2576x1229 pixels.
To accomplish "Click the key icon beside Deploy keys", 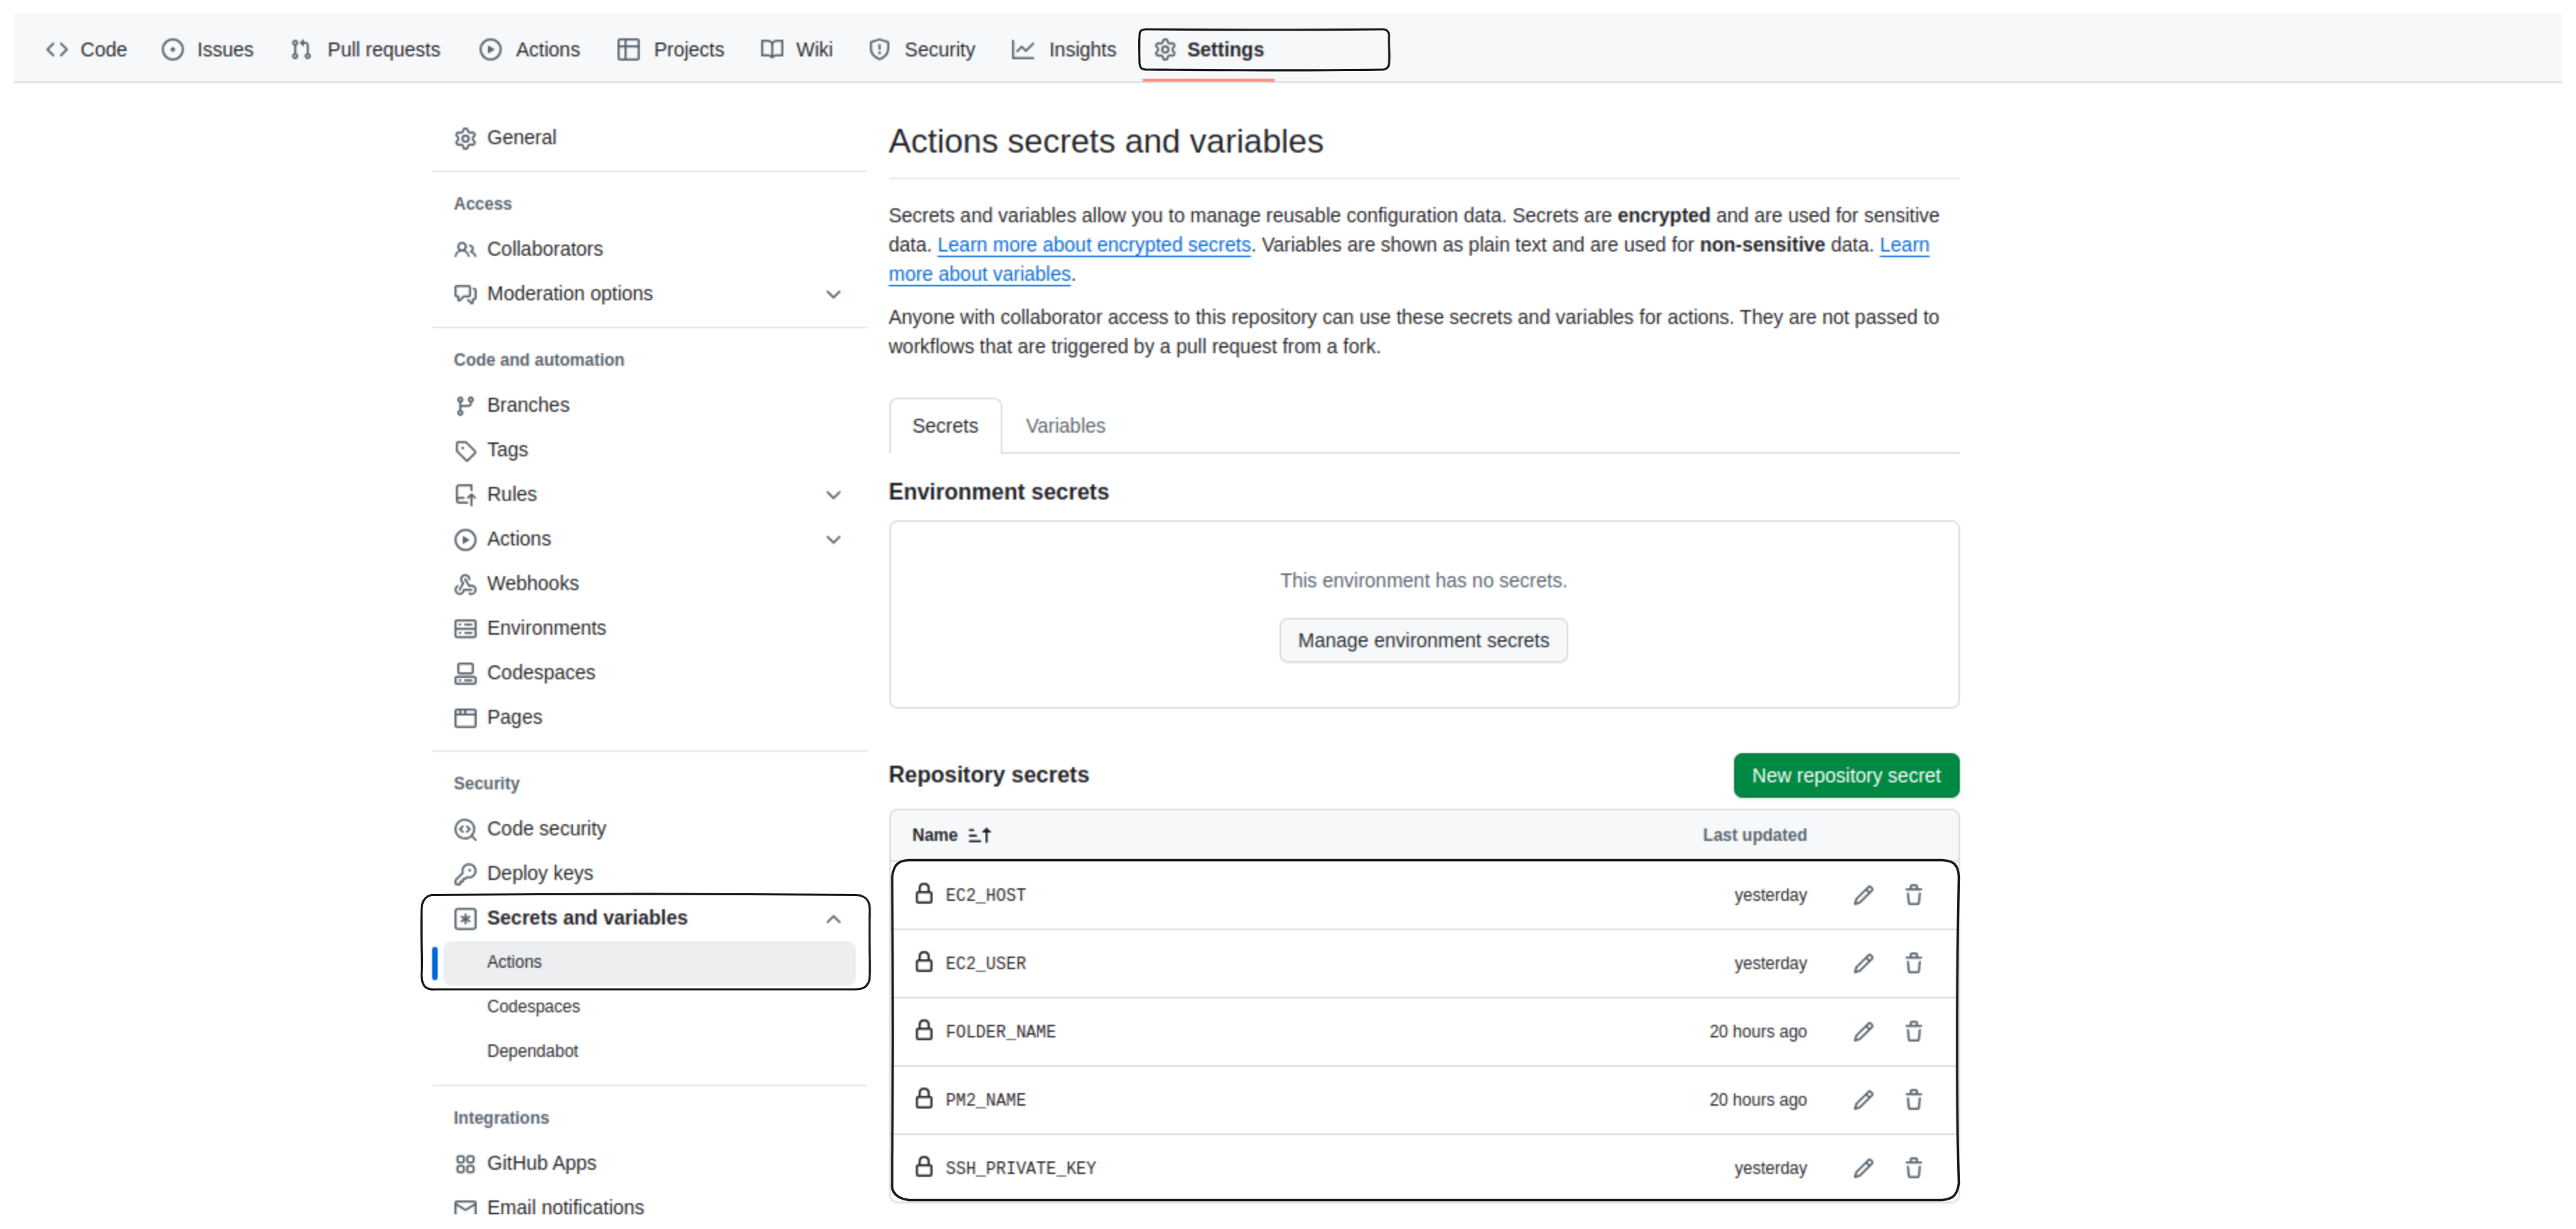I will coord(465,873).
